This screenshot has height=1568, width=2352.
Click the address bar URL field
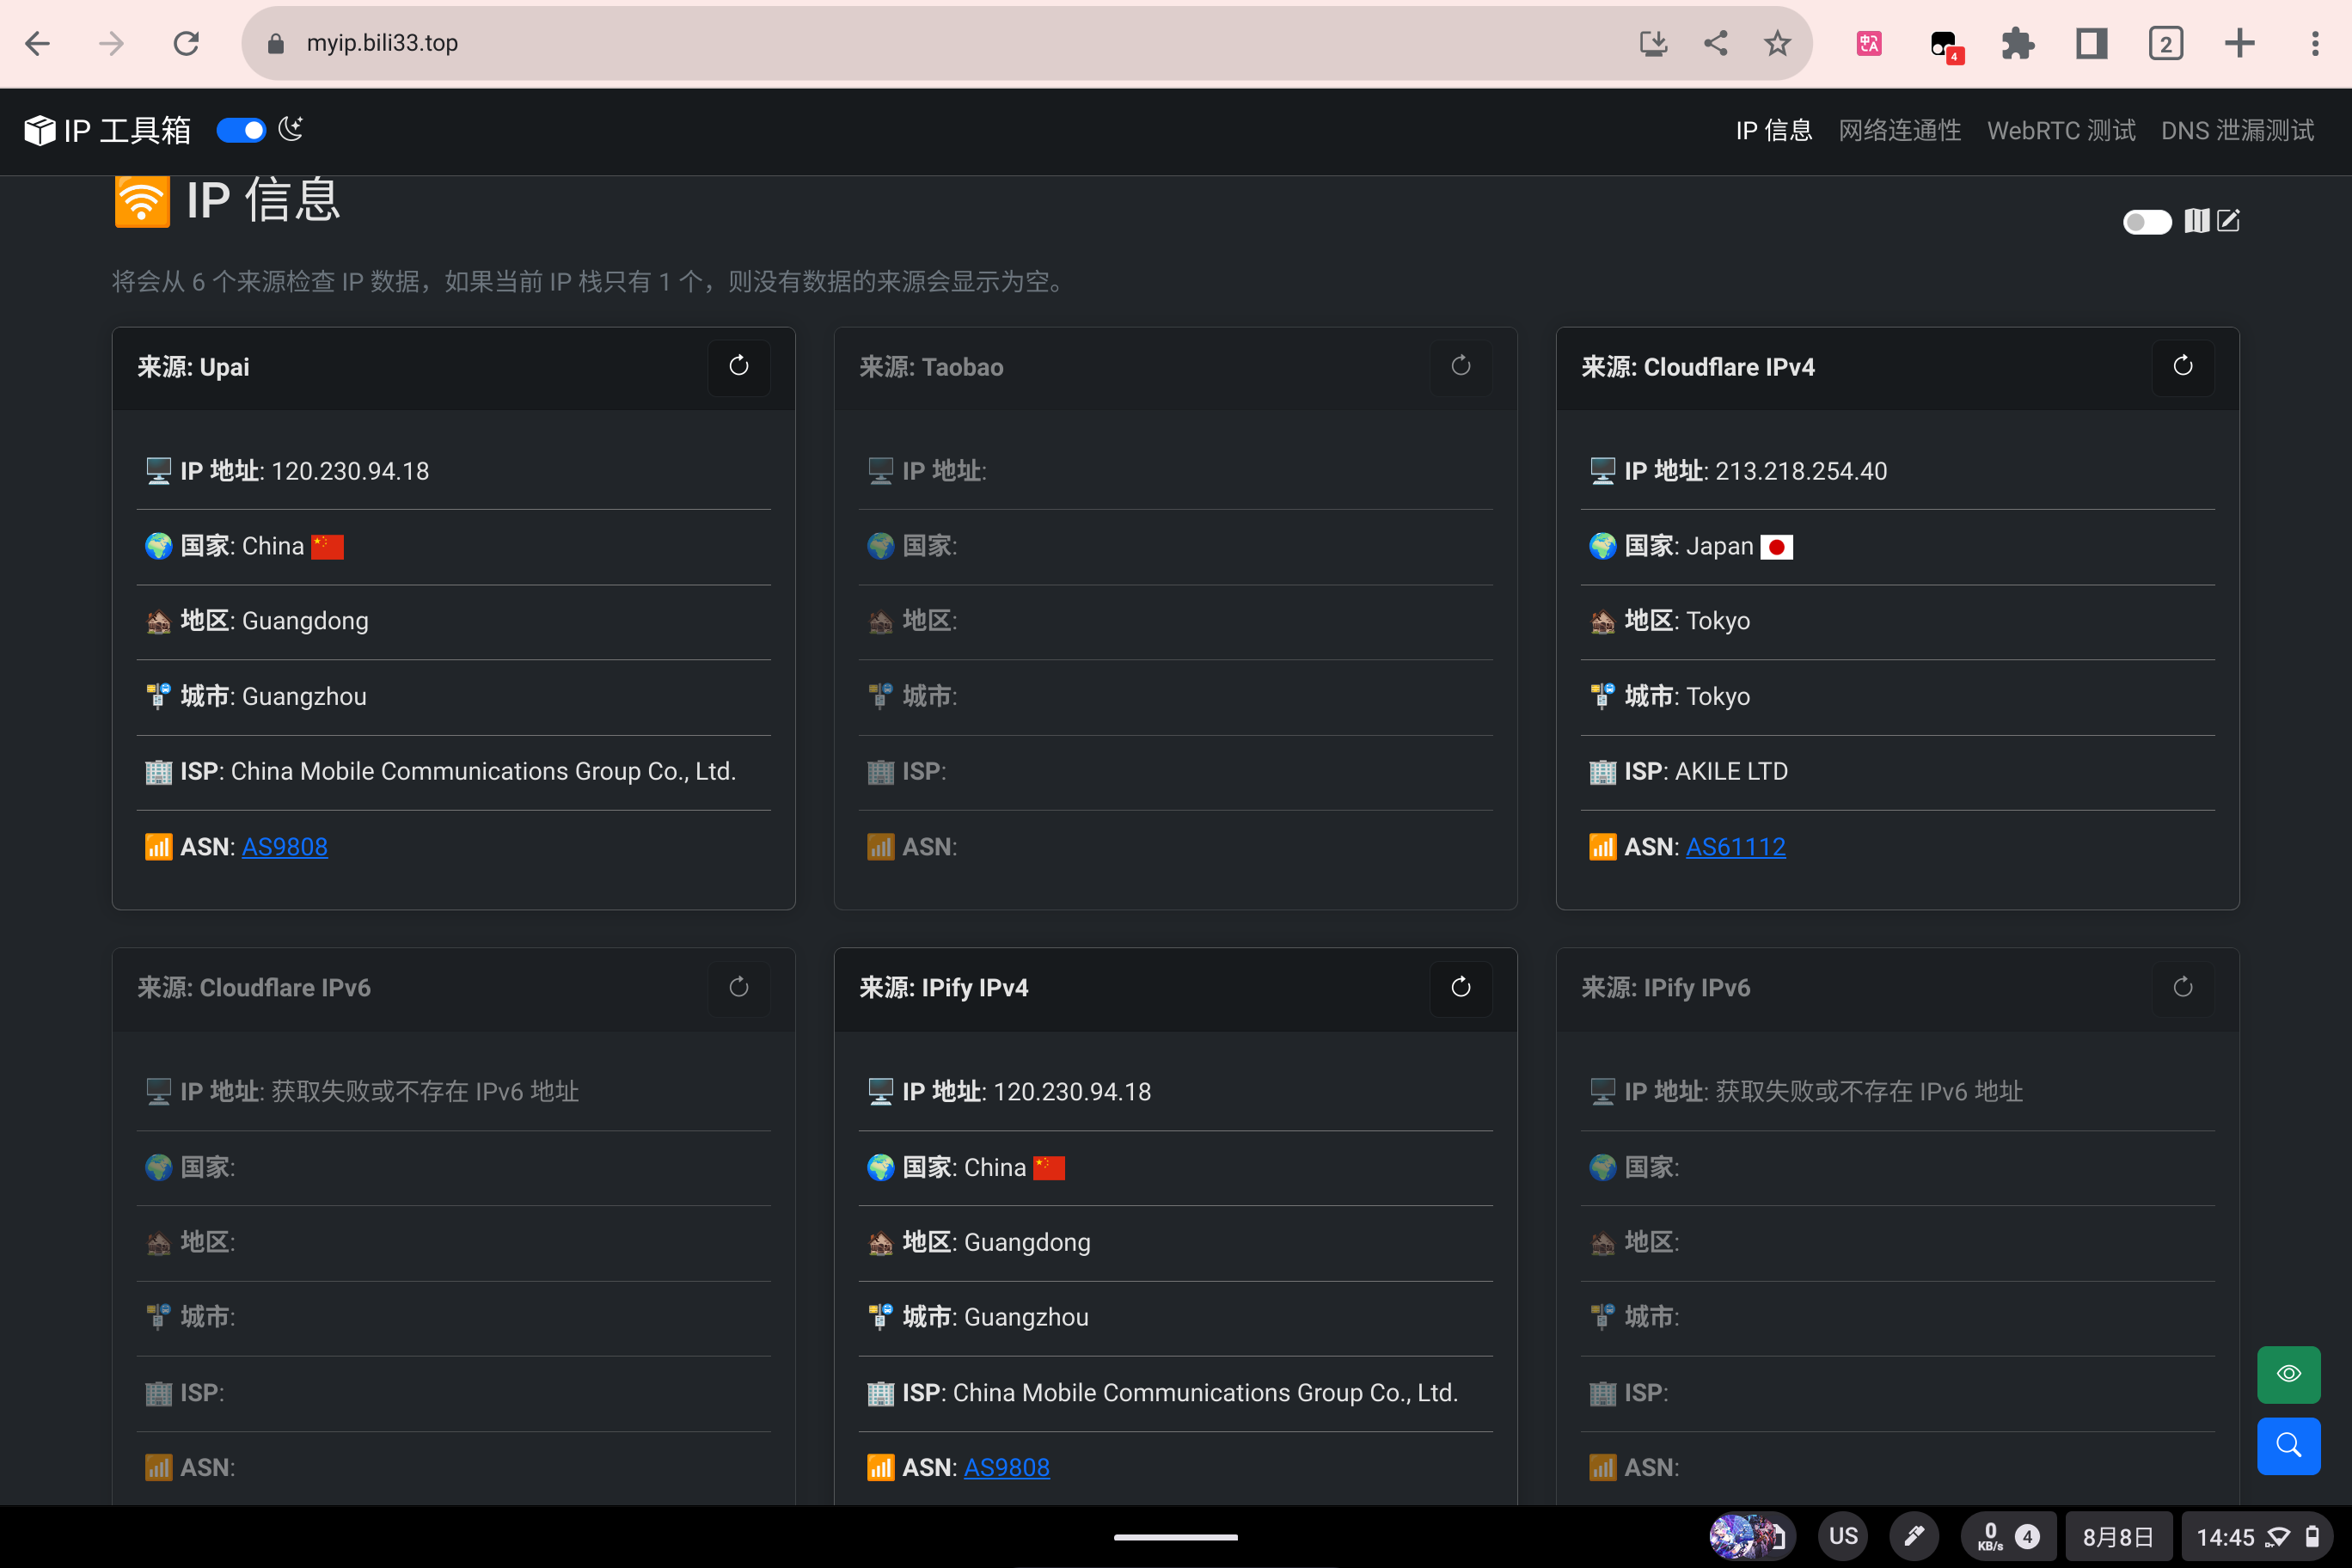tap(900, 43)
